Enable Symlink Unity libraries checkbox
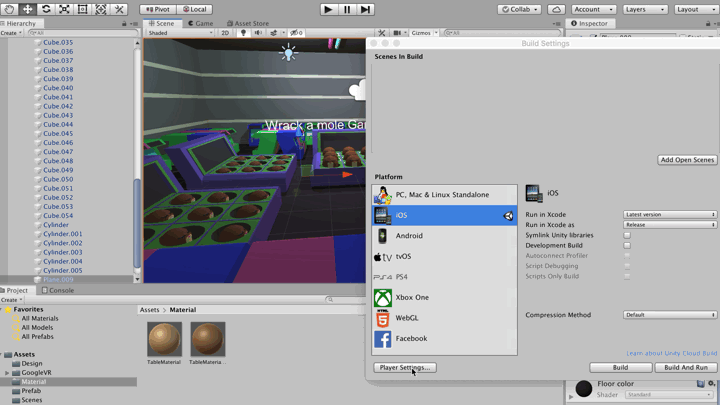Screen dimensions: 720x405 pyautogui.click(x=627, y=235)
